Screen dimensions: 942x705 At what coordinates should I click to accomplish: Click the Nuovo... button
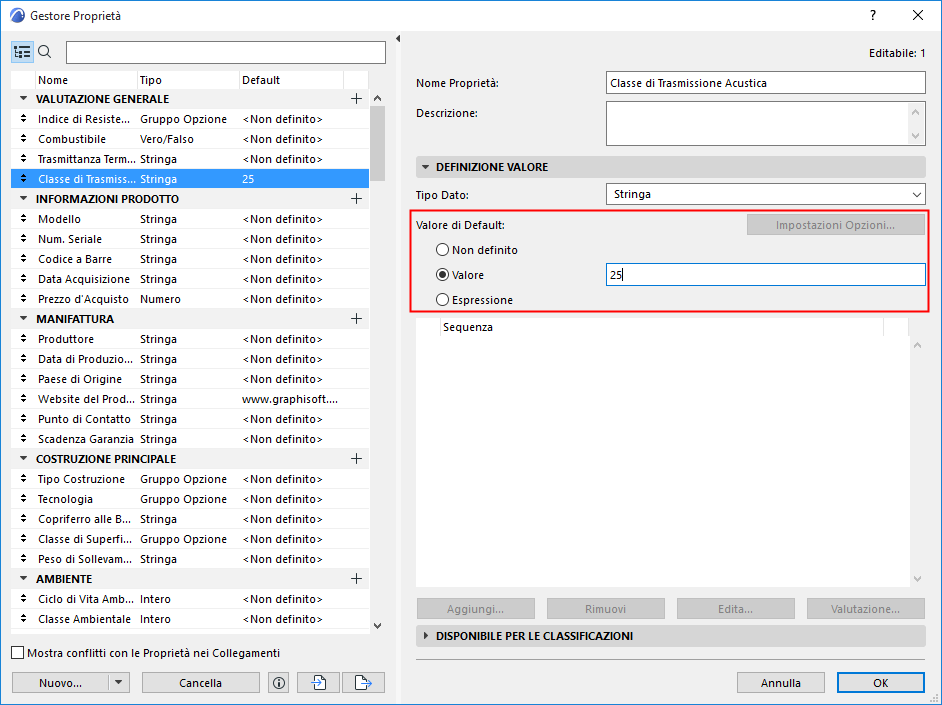coord(60,683)
